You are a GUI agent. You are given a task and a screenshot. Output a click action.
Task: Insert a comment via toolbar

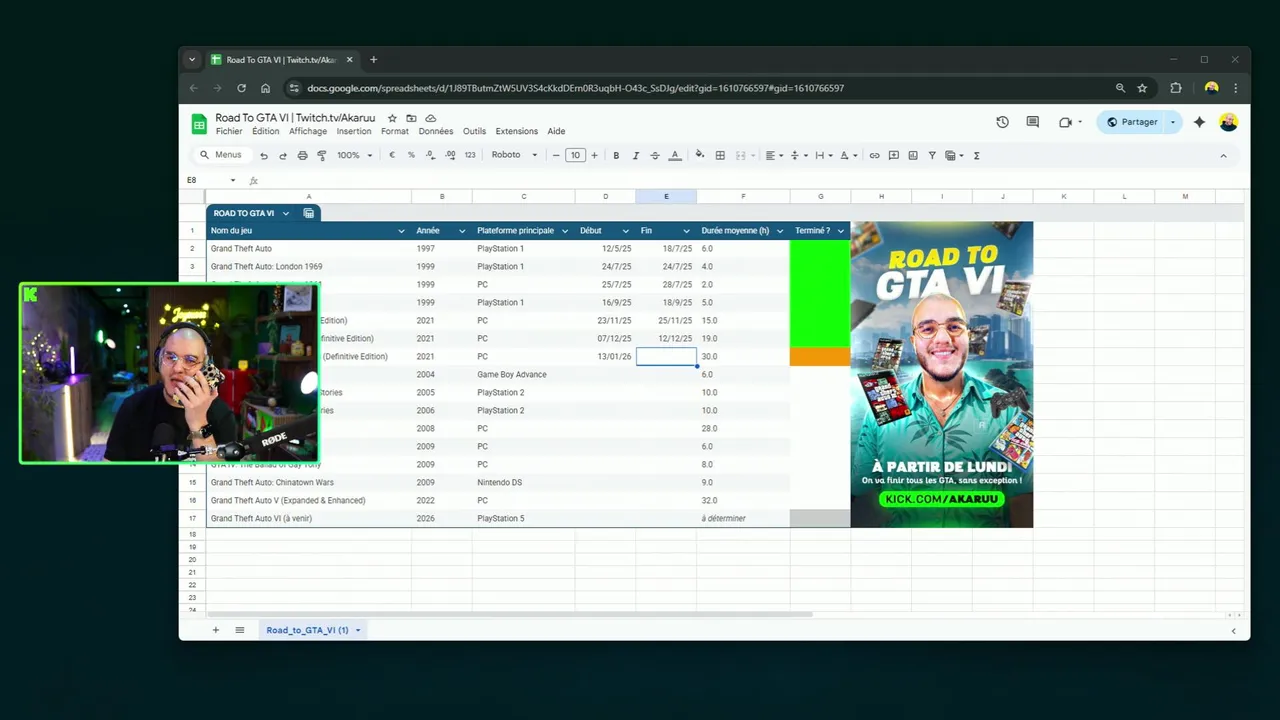point(893,155)
